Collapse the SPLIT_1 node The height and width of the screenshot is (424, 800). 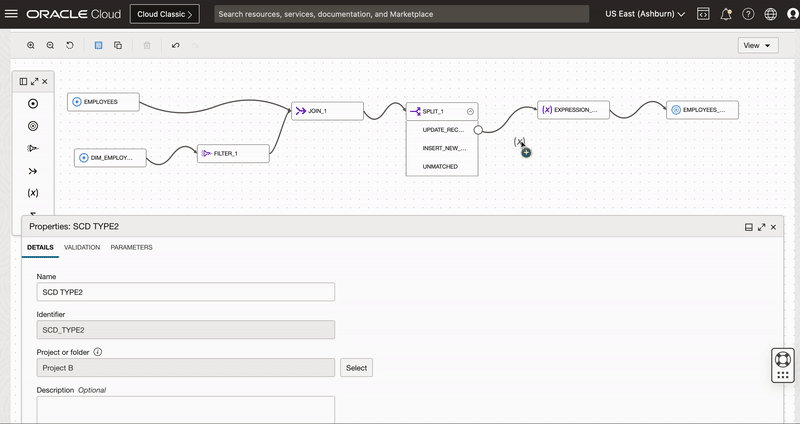[x=470, y=111]
